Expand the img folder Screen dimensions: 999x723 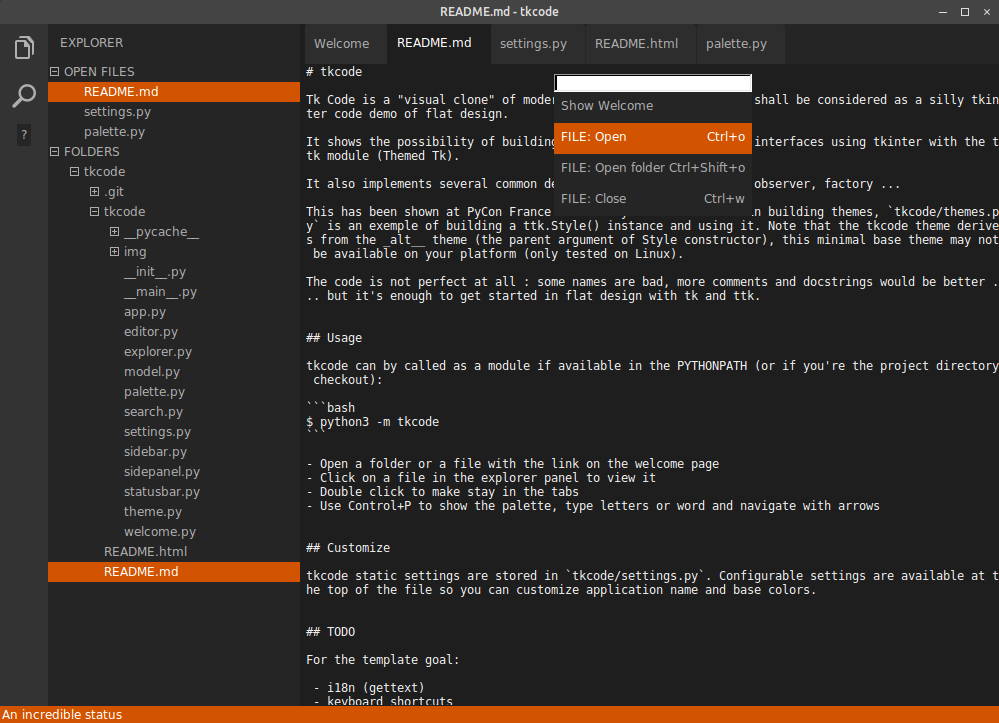(114, 252)
